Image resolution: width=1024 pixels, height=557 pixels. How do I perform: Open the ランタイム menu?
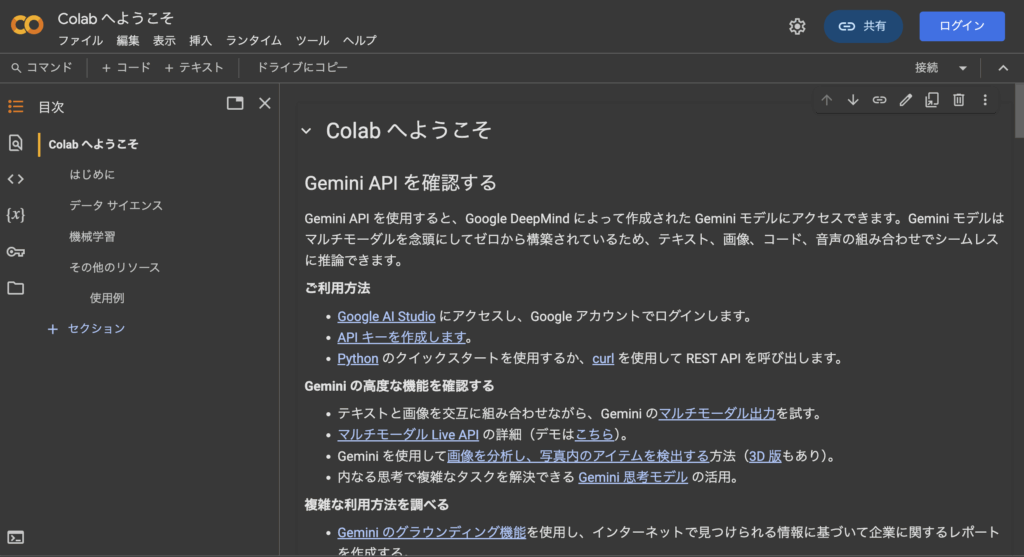click(x=253, y=41)
